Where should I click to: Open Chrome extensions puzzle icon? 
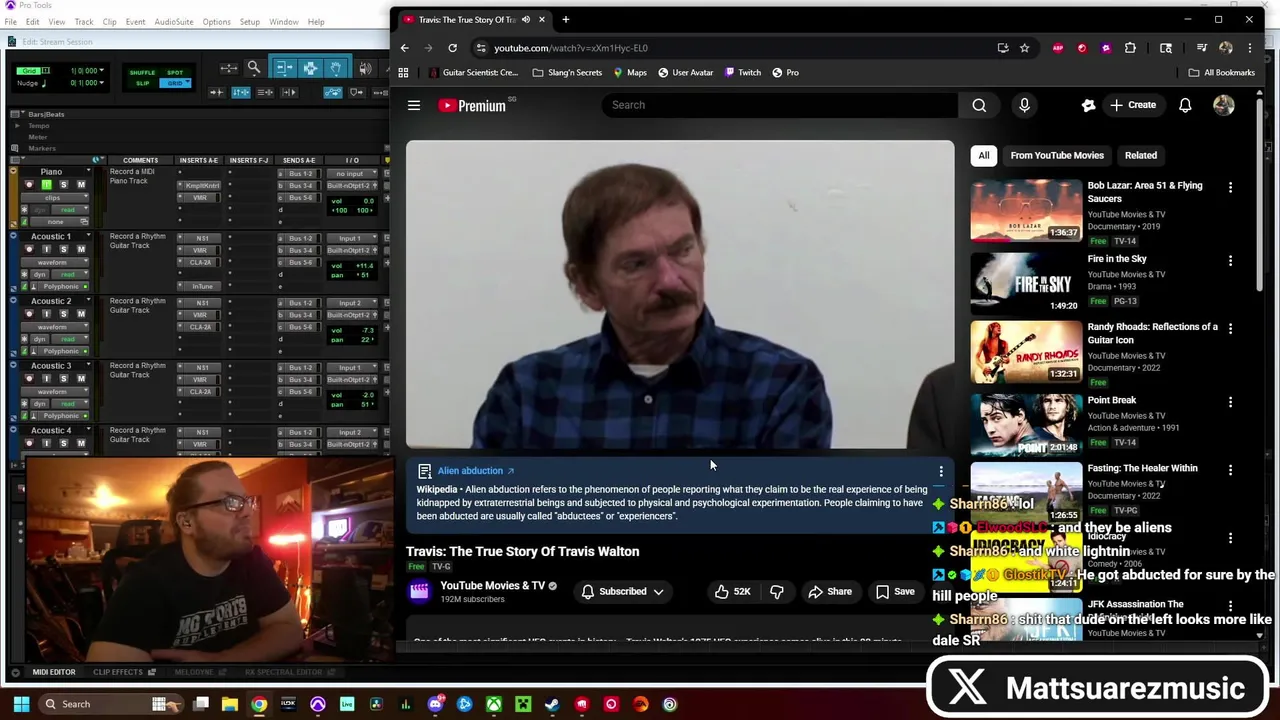1130,48
